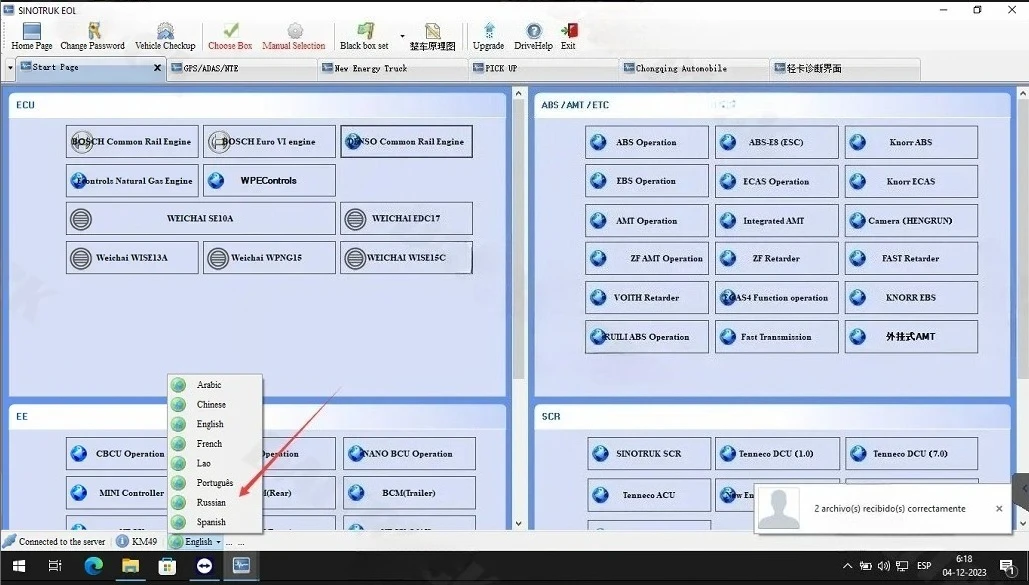The width and height of the screenshot is (1029, 585).
Task: Open the Home Page toolbar icon
Action: click(32, 35)
